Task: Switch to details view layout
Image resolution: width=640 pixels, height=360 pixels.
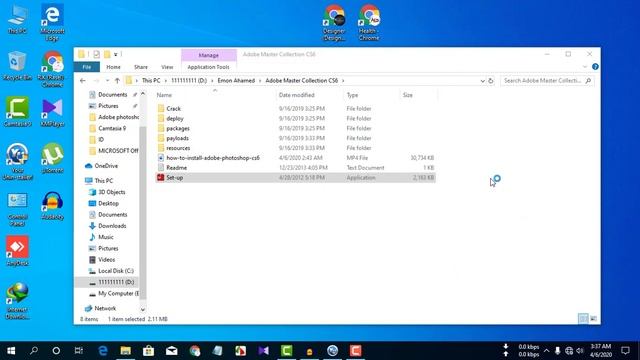Action: (583, 319)
